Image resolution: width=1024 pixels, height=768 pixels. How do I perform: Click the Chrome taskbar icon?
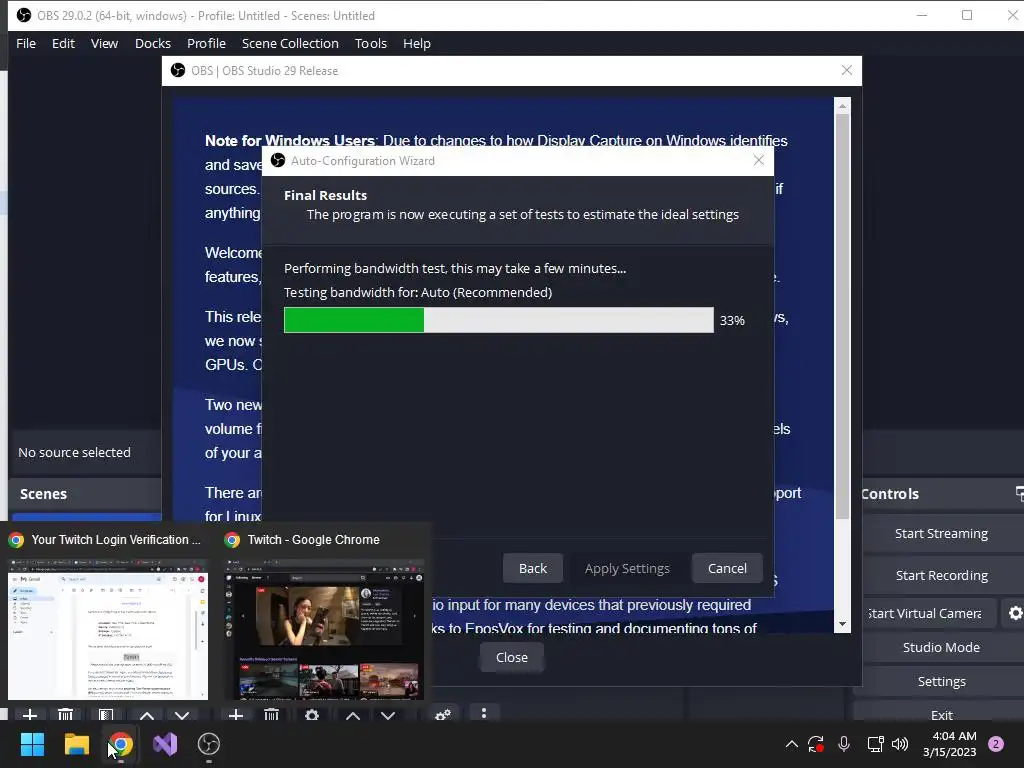[120, 744]
